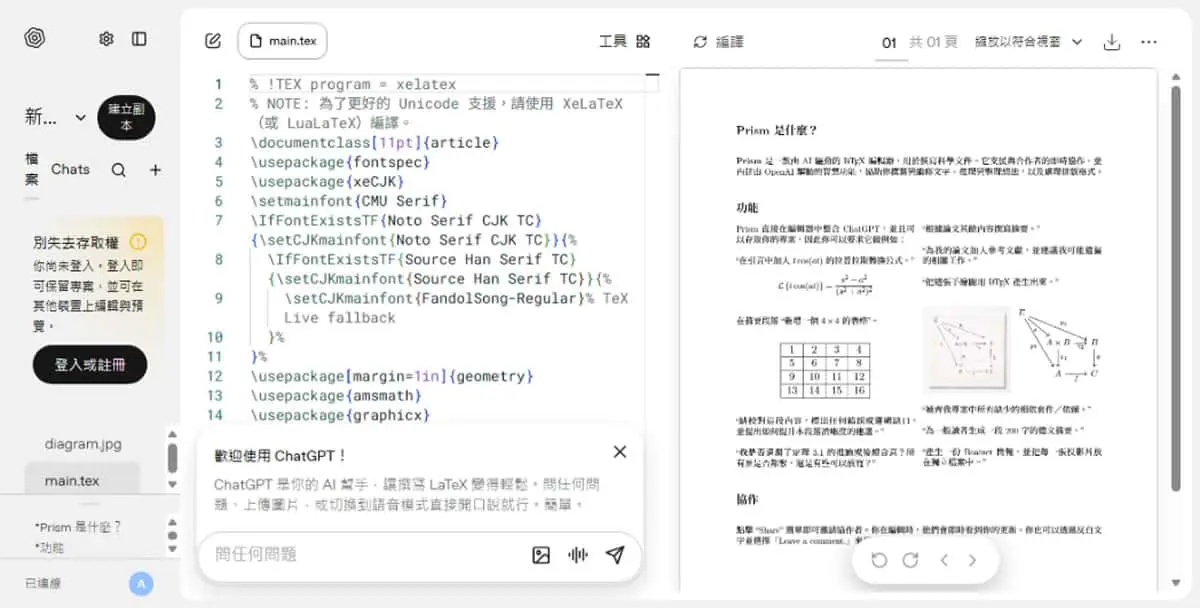Switch to the Chats tab

click(x=70, y=169)
